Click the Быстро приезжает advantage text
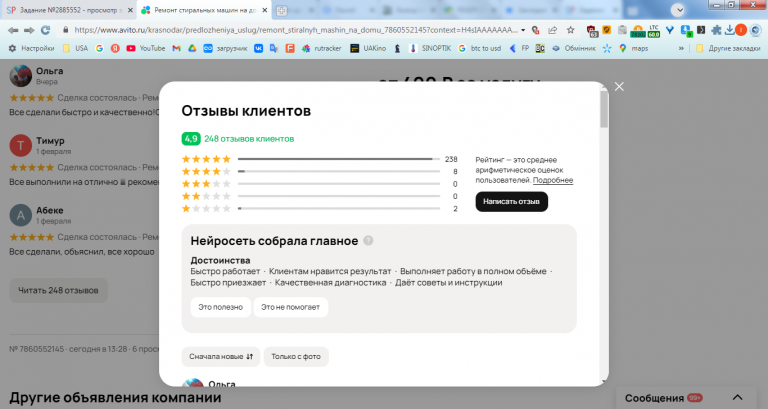 [x=228, y=283]
